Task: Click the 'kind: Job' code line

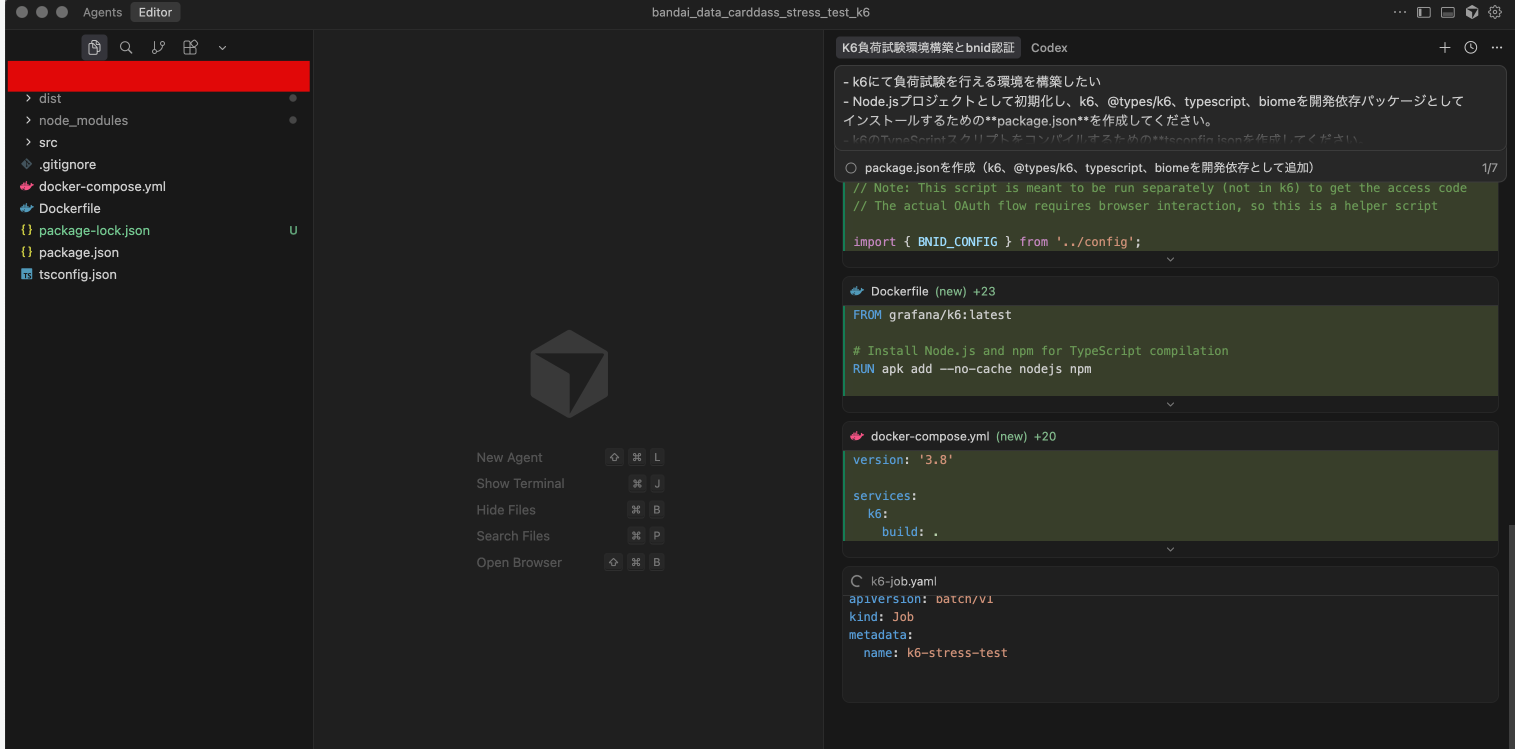Action: tap(881, 617)
